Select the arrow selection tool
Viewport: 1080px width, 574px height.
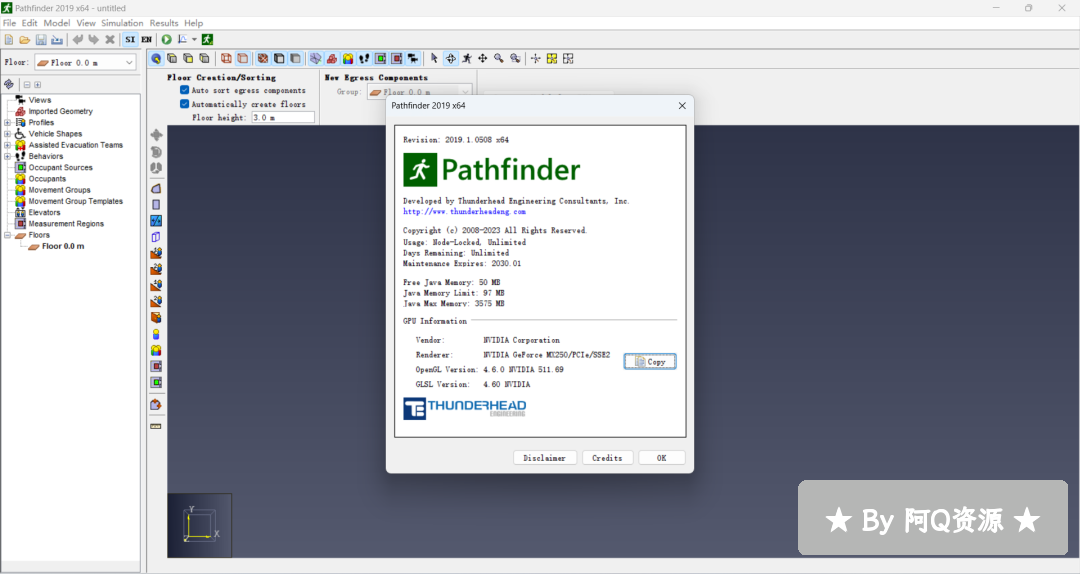click(434, 59)
